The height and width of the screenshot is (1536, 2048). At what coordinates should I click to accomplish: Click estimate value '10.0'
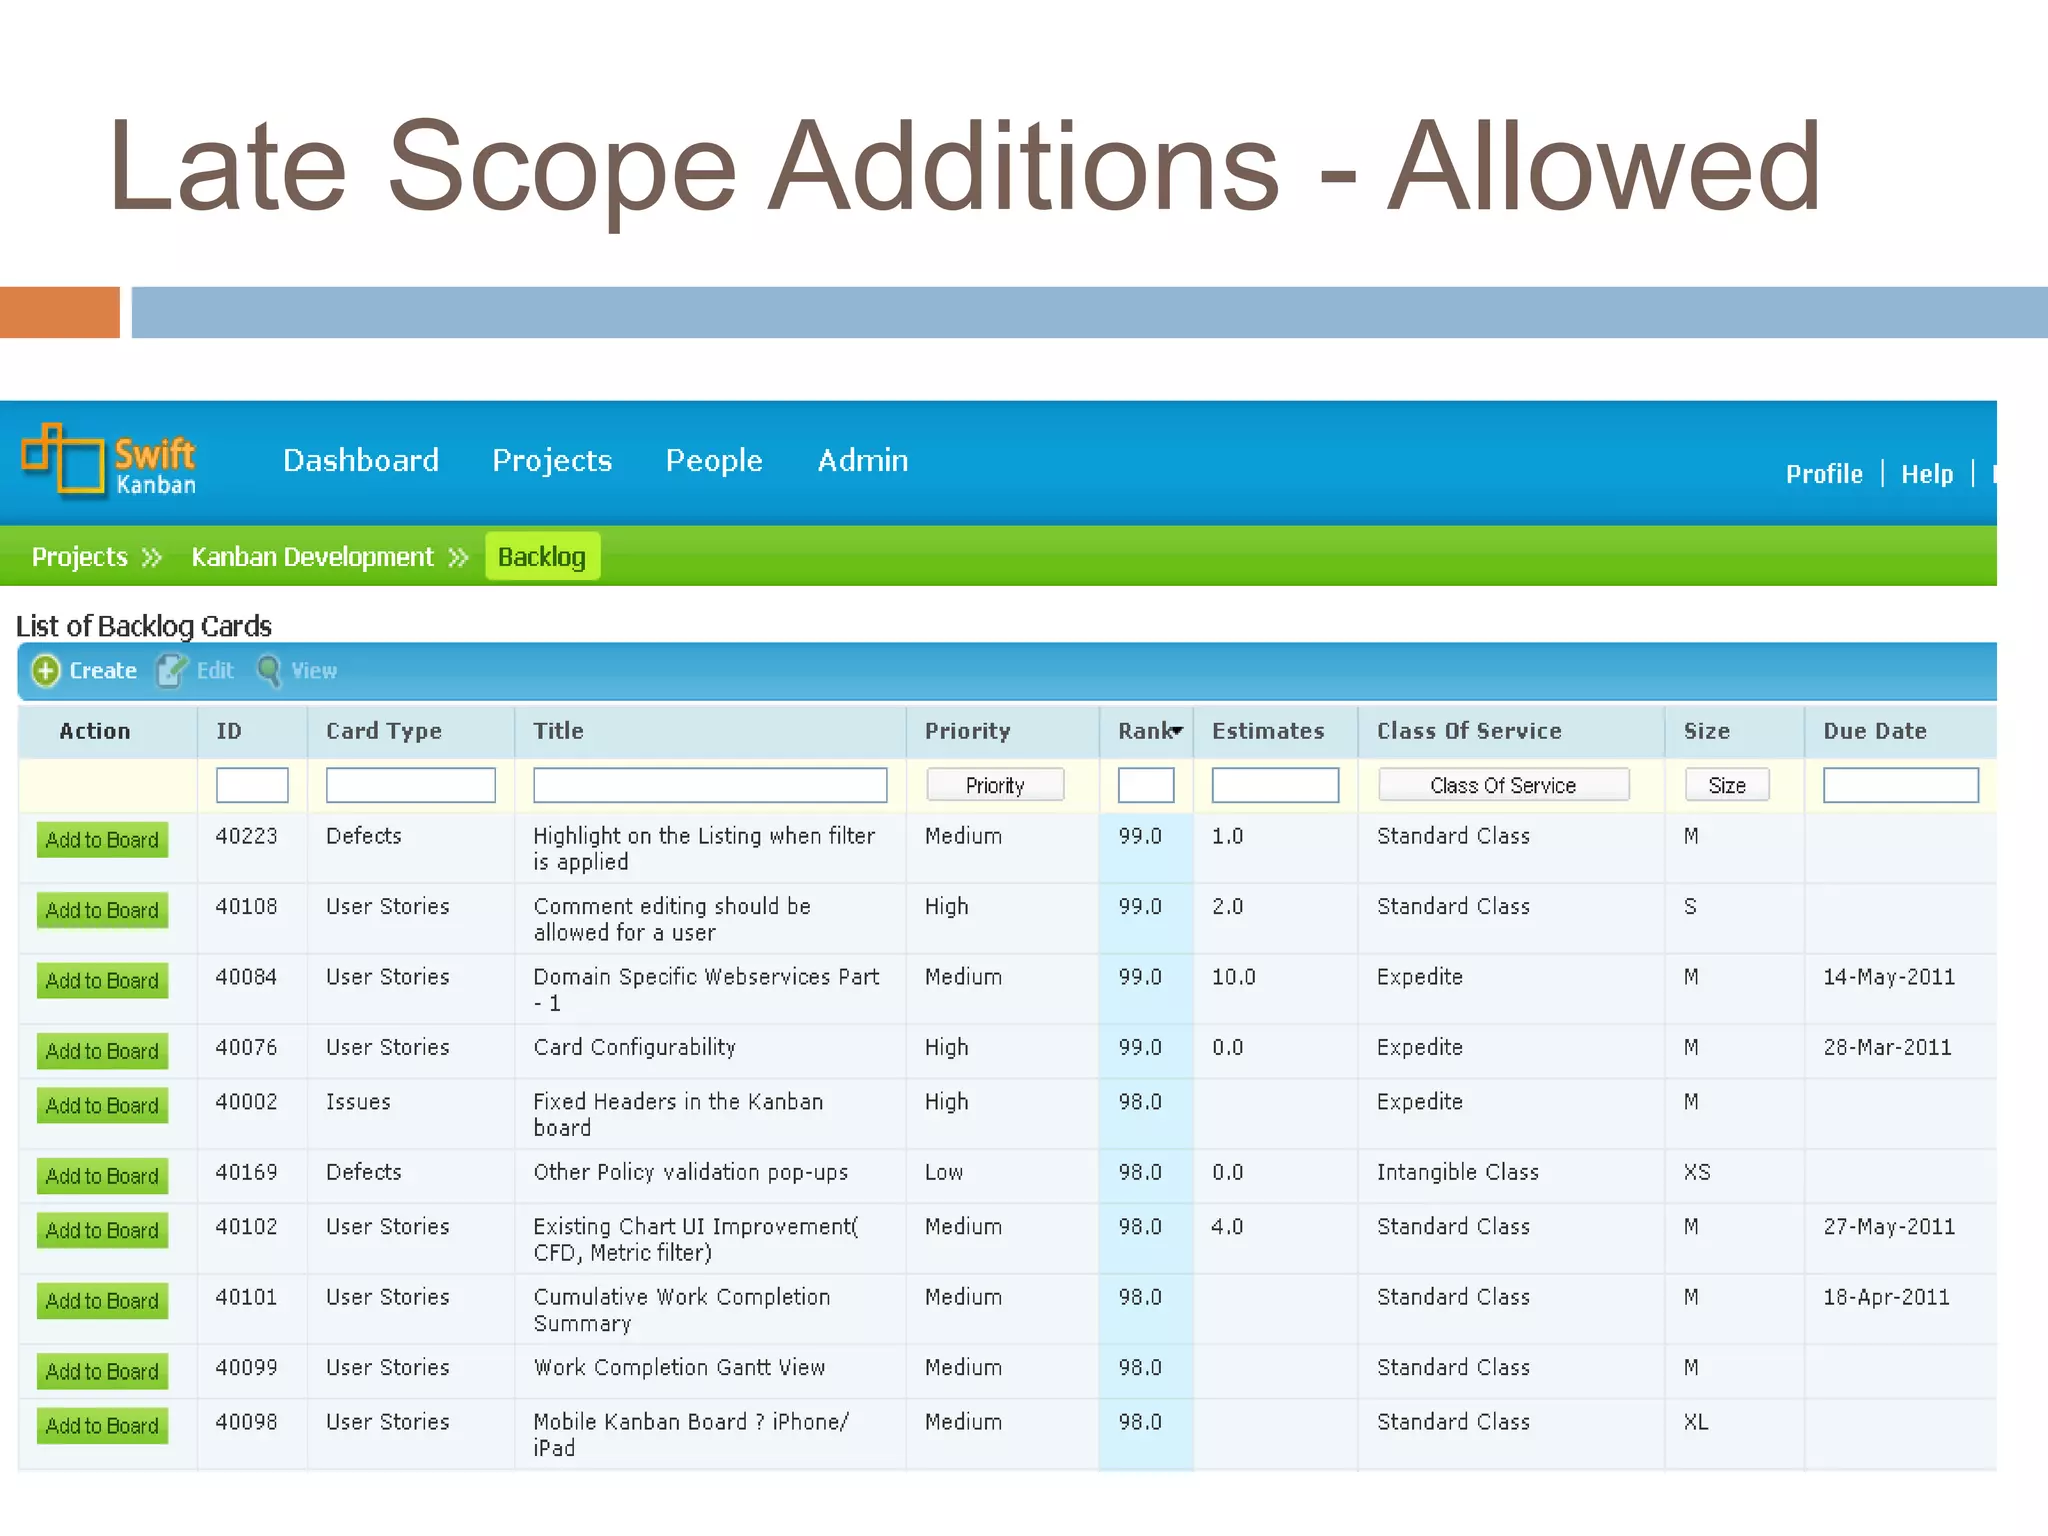[1233, 977]
